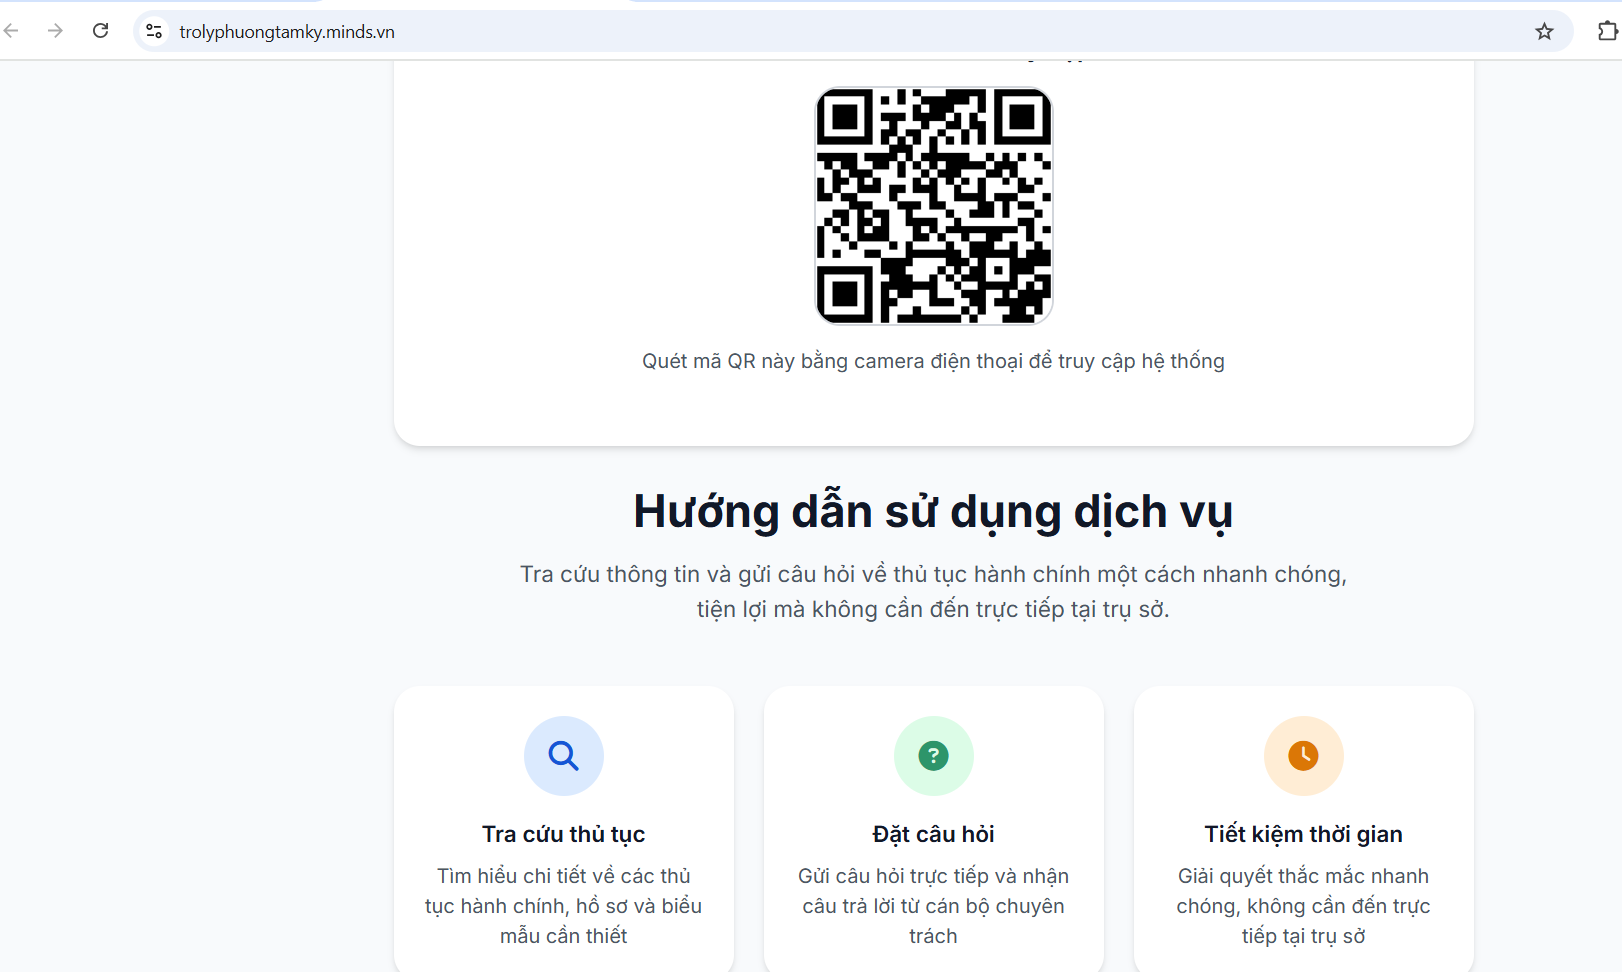Image resolution: width=1622 pixels, height=972 pixels.
Task: Bookmark this page with the star icon
Action: [1544, 31]
